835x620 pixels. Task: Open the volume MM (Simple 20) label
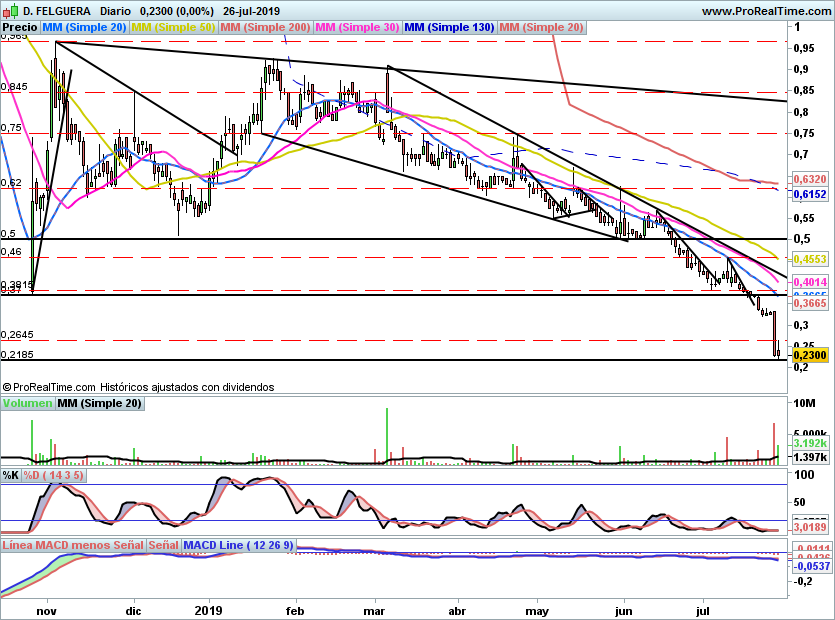(x=100, y=403)
